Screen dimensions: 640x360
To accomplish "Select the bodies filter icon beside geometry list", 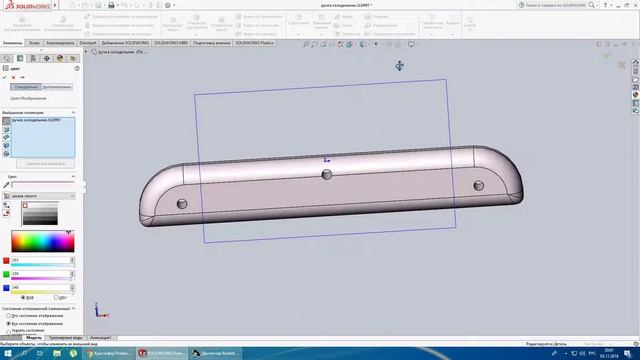I will [x=6, y=146].
